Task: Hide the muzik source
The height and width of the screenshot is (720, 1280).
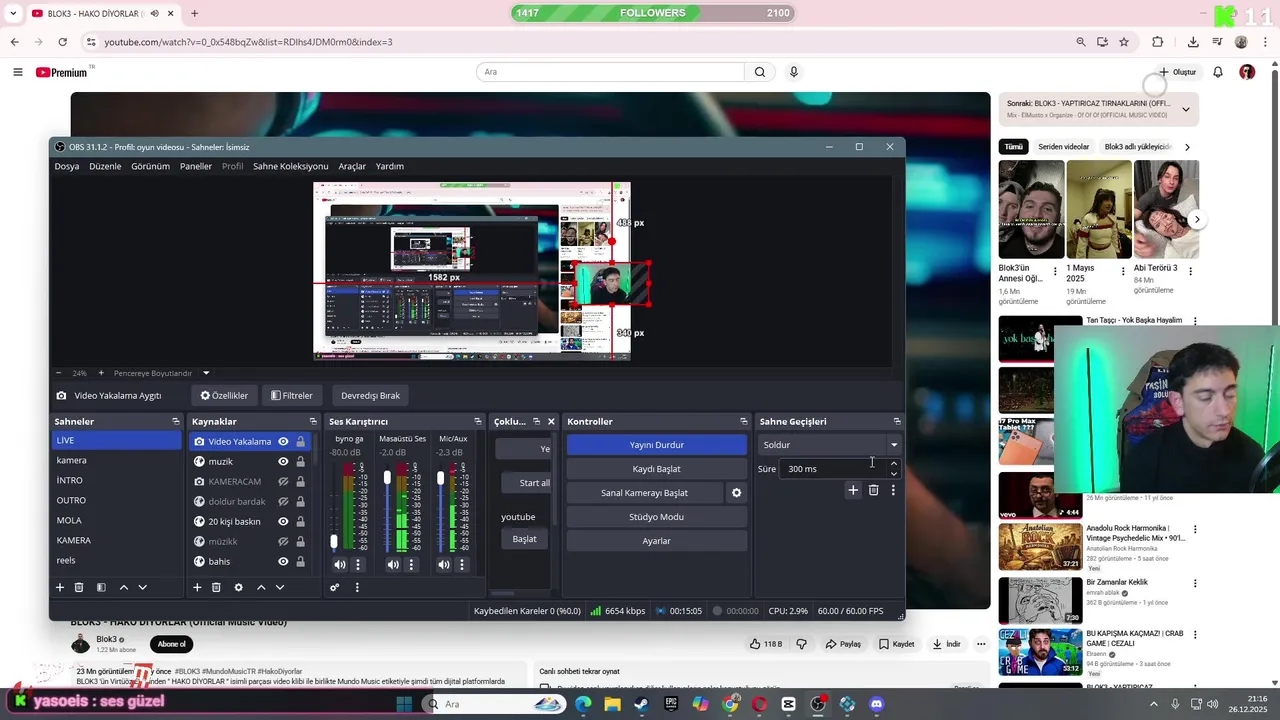Action: pyautogui.click(x=283, y=461)
